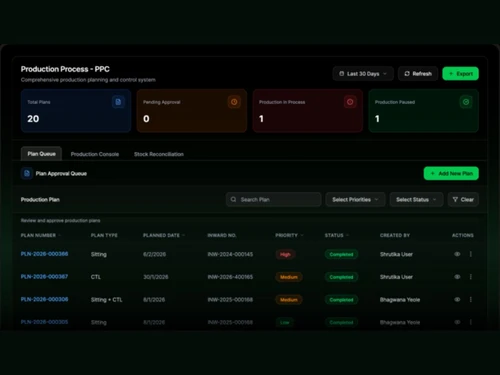This screenshot has width=500, height=375.
Task: Click the Total Plans card showing 20
Action: (x=76, y=111)
